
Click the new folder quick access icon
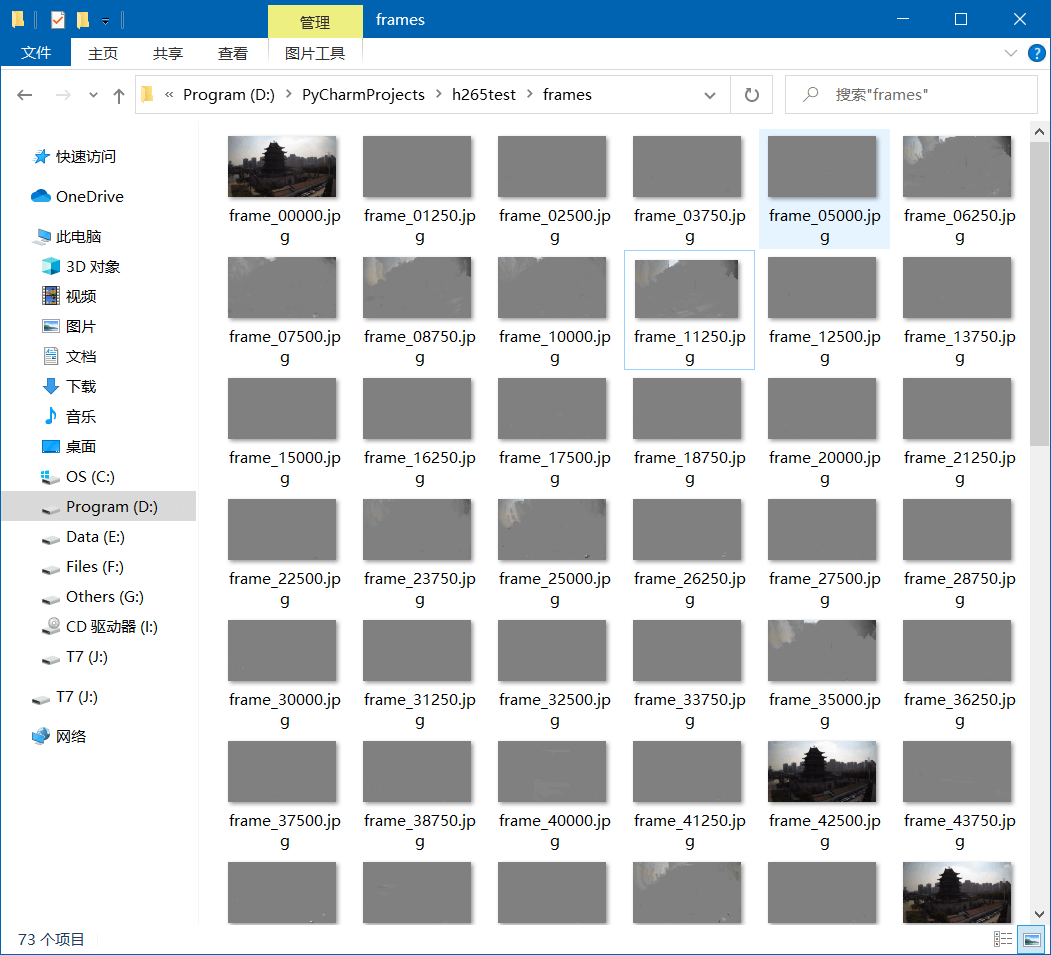(83, 20)
